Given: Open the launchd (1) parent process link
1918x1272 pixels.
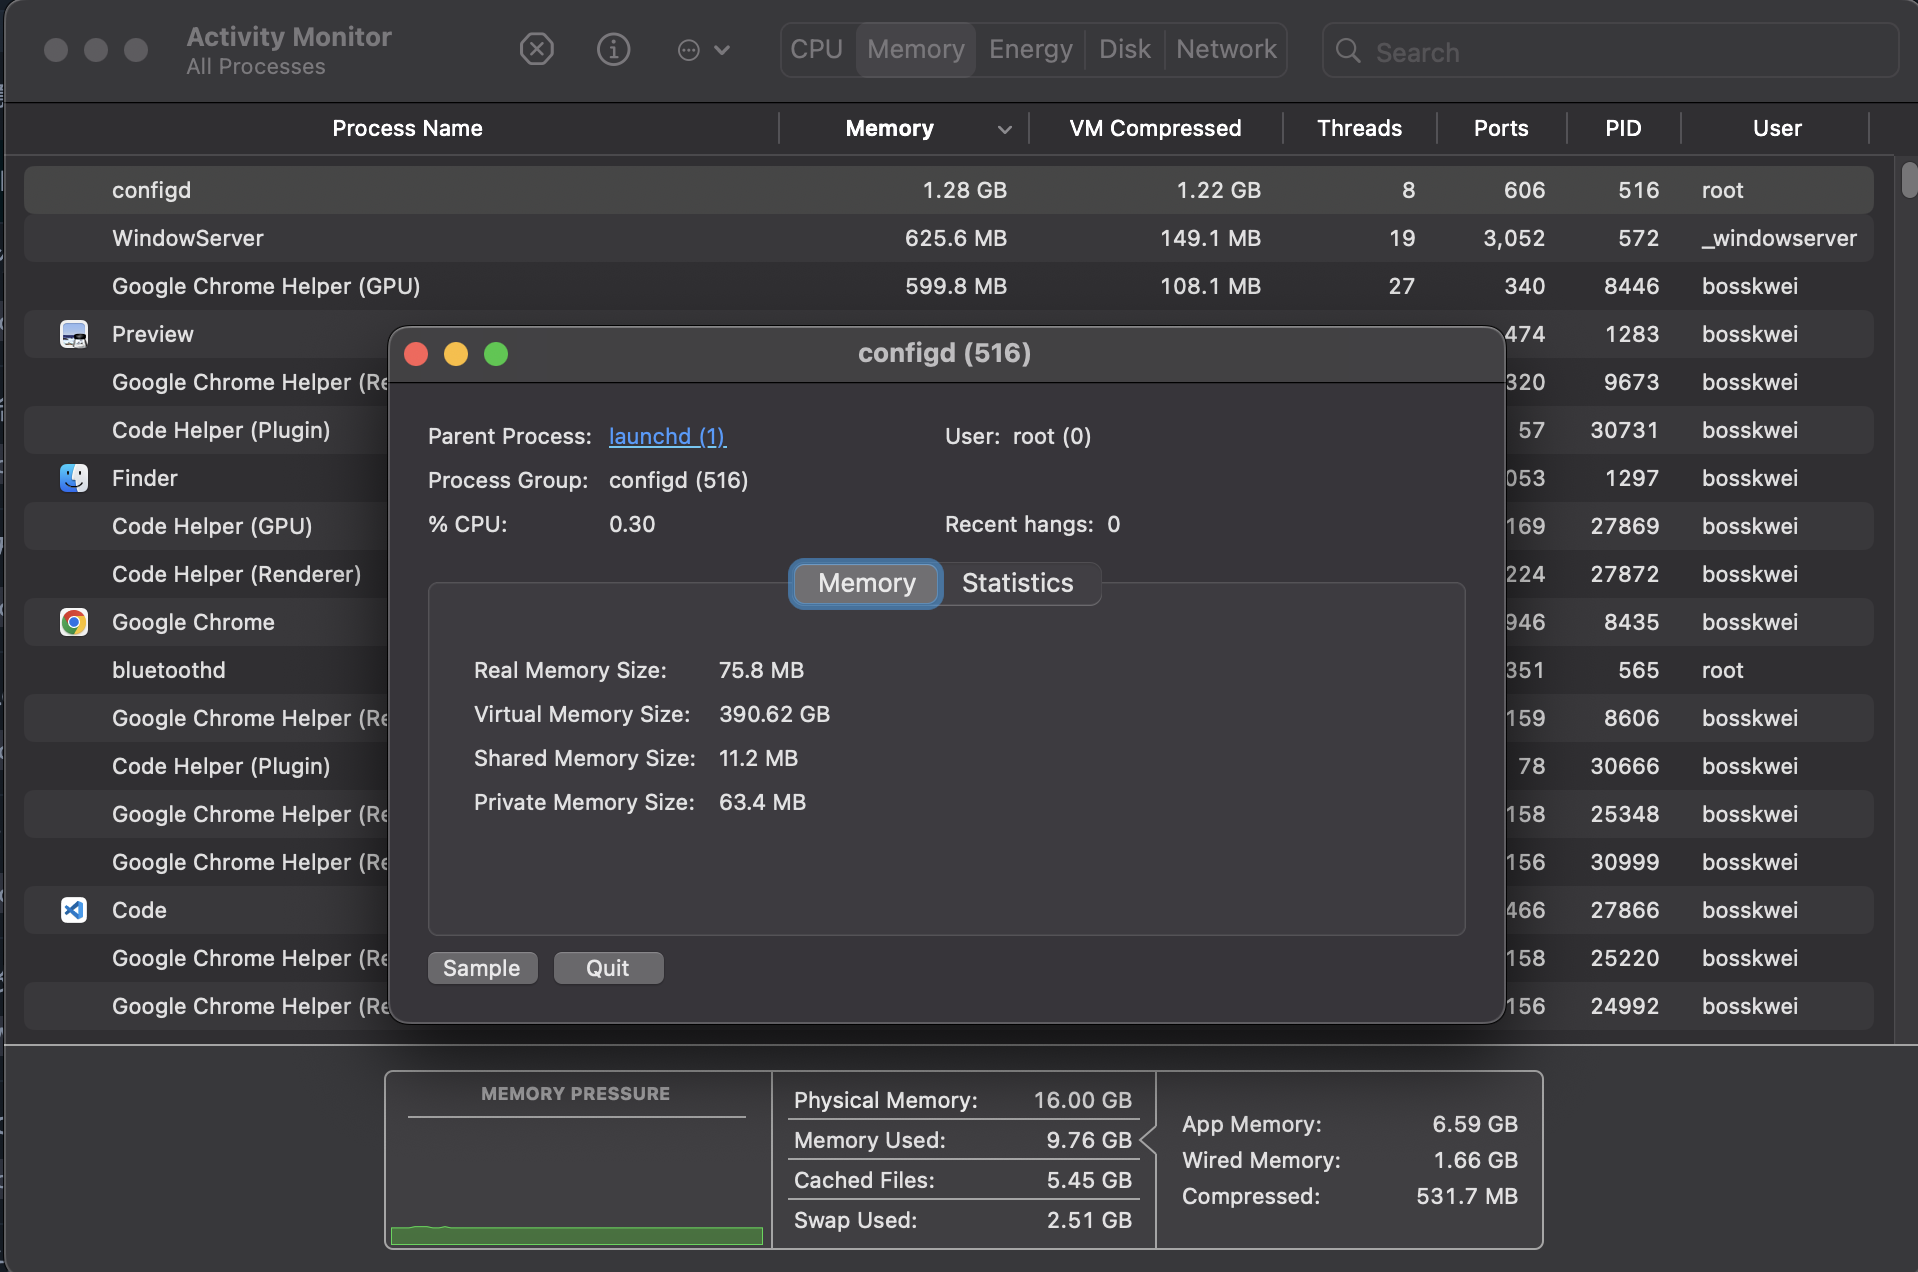Looking at the screenshot, I should pyautogui.click(x=667, y=436).
